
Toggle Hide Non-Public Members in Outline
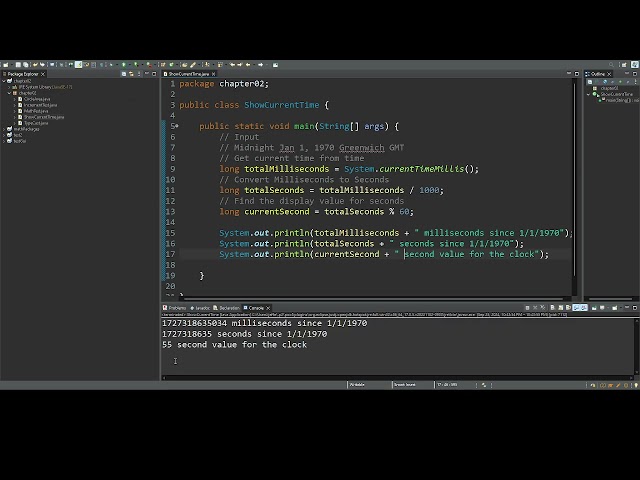point(620,82)
